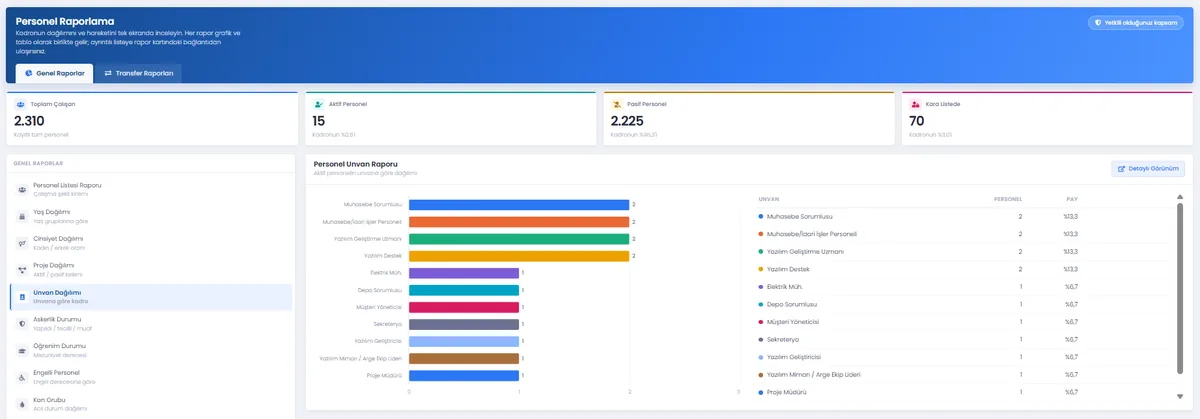Click the Toplam Çalışan people icon
Viewport: 1200px width, 419px height.
click(21, 104)
